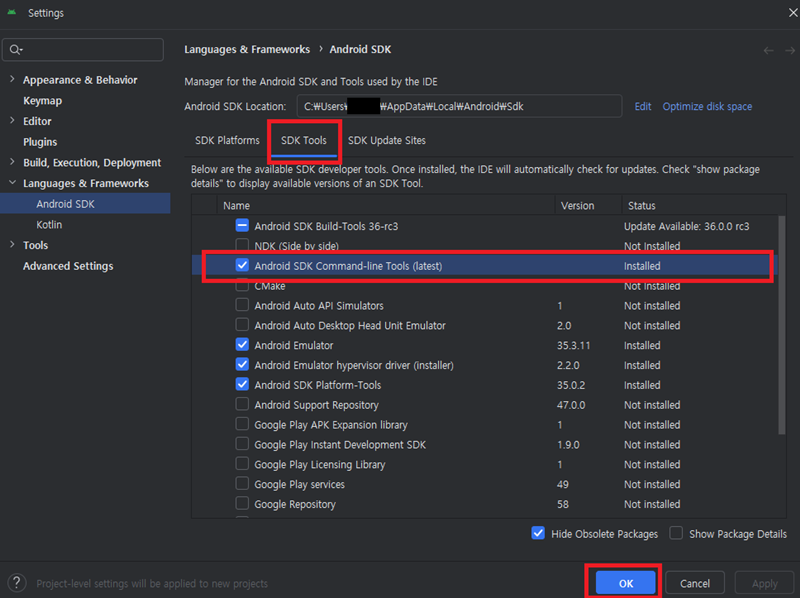Click version 49 of Google Play services

point(563,485)
